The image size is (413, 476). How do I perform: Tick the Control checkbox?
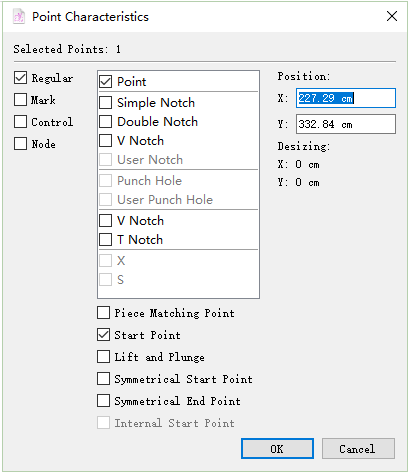point(20,122)
